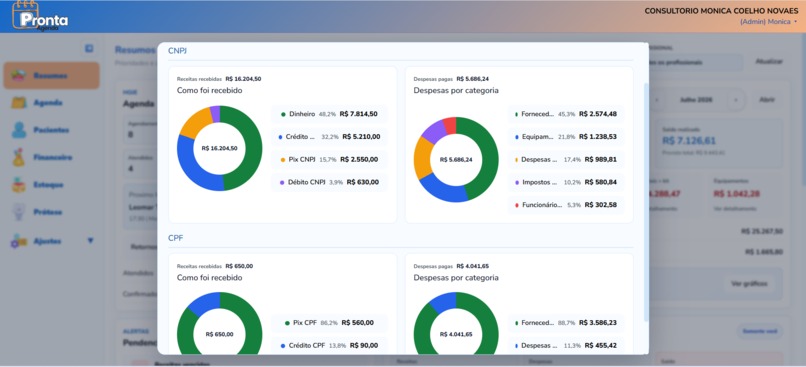This screenshot has height=367, width=806.
Task: Click the CNPJ donut center total R$ 16.204,50
Action: pyautogui.click(x=219, y=148)
